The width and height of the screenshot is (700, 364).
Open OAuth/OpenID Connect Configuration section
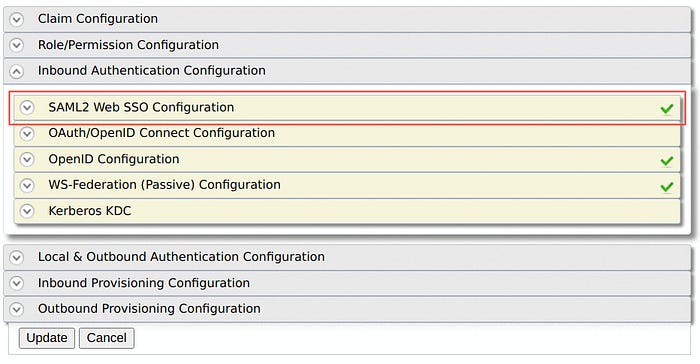pyautogui.click(x=347, y=134)
